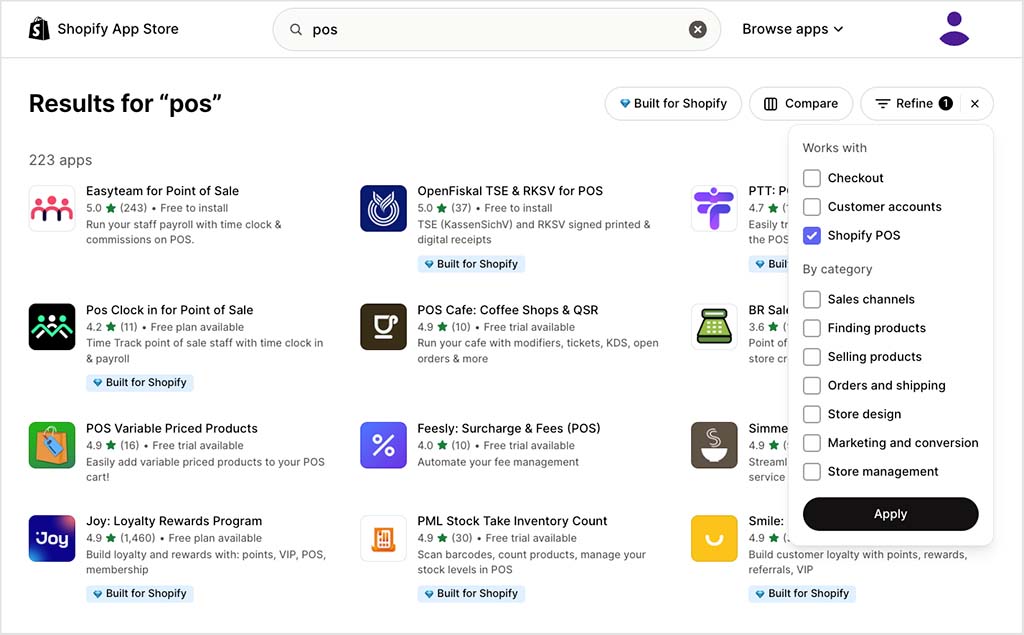The width and height of the screenshot is (1024, 635).
Task: Click Built for Shopify badge under Pos Clock
Action: tap(140, 382)
